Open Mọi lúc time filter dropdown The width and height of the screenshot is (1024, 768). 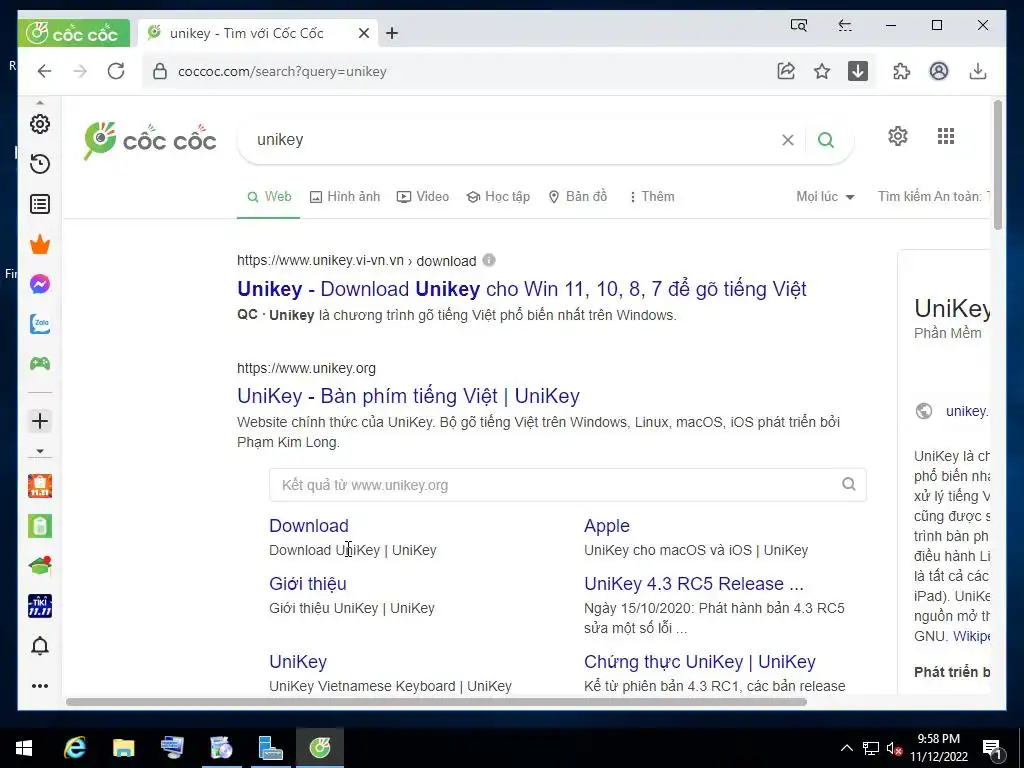tap(825, 197)
